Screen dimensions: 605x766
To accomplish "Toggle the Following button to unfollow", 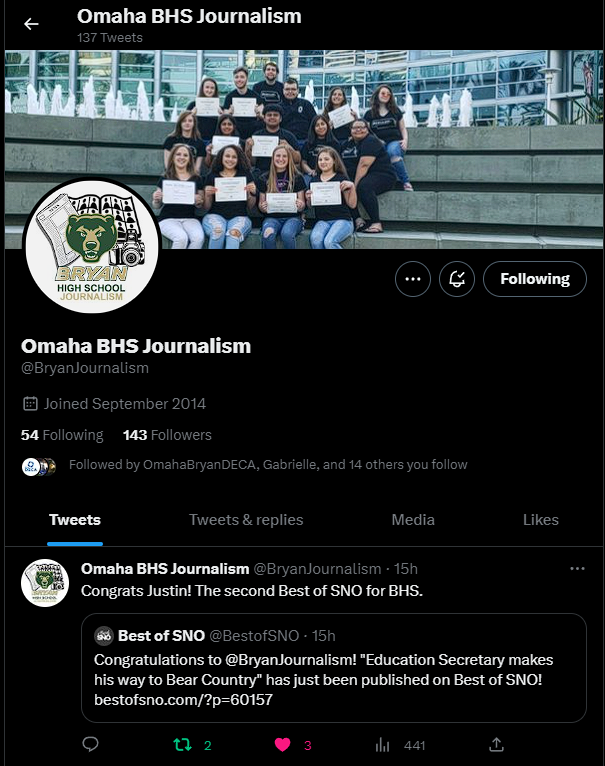I will 535,279.
